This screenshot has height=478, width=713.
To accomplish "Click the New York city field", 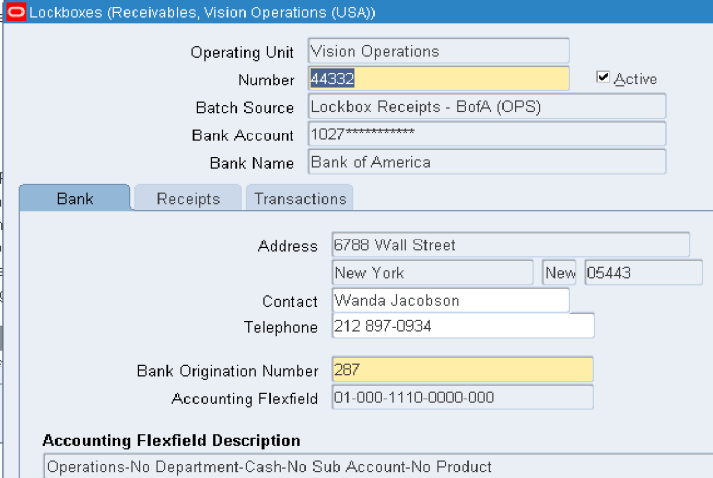I will (432, 273).
